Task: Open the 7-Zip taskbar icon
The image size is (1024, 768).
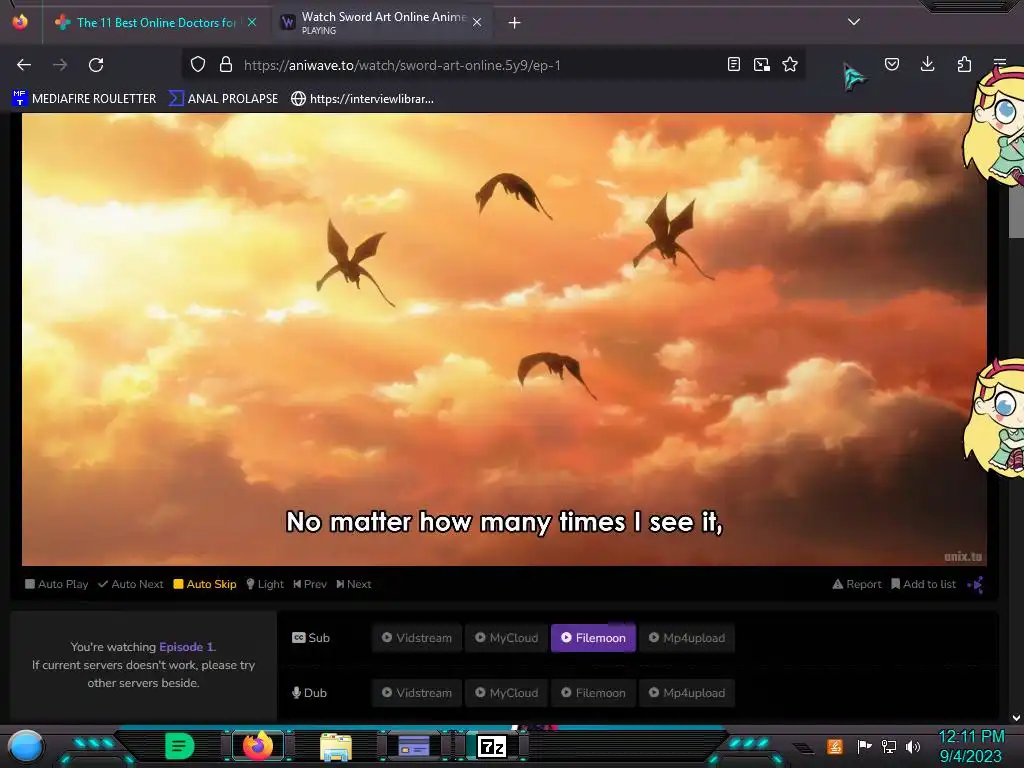Action: click(x=492, y=746)
